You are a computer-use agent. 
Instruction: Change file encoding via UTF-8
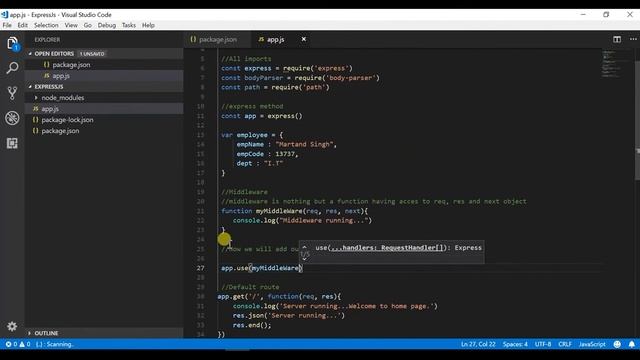(x=543, y=344)
